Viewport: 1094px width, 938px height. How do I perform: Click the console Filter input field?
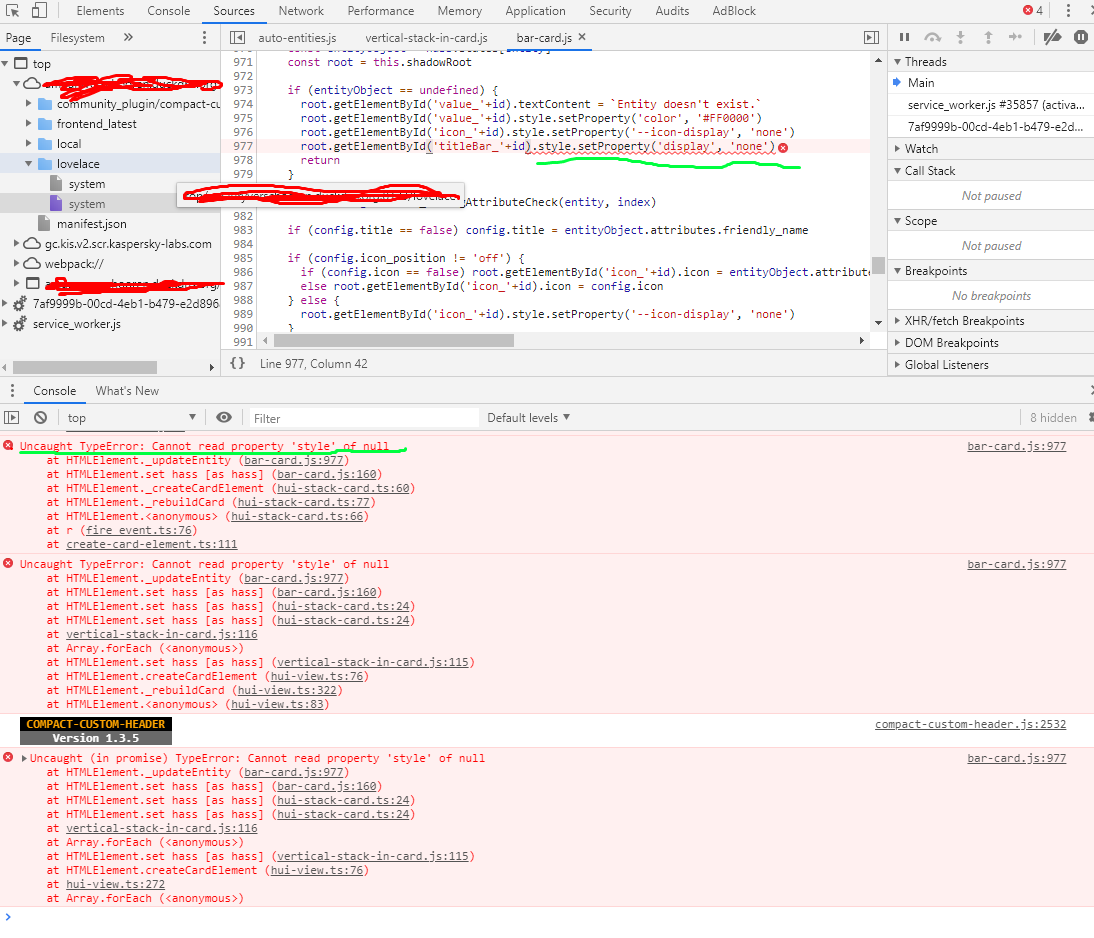[x=360, y=418]
